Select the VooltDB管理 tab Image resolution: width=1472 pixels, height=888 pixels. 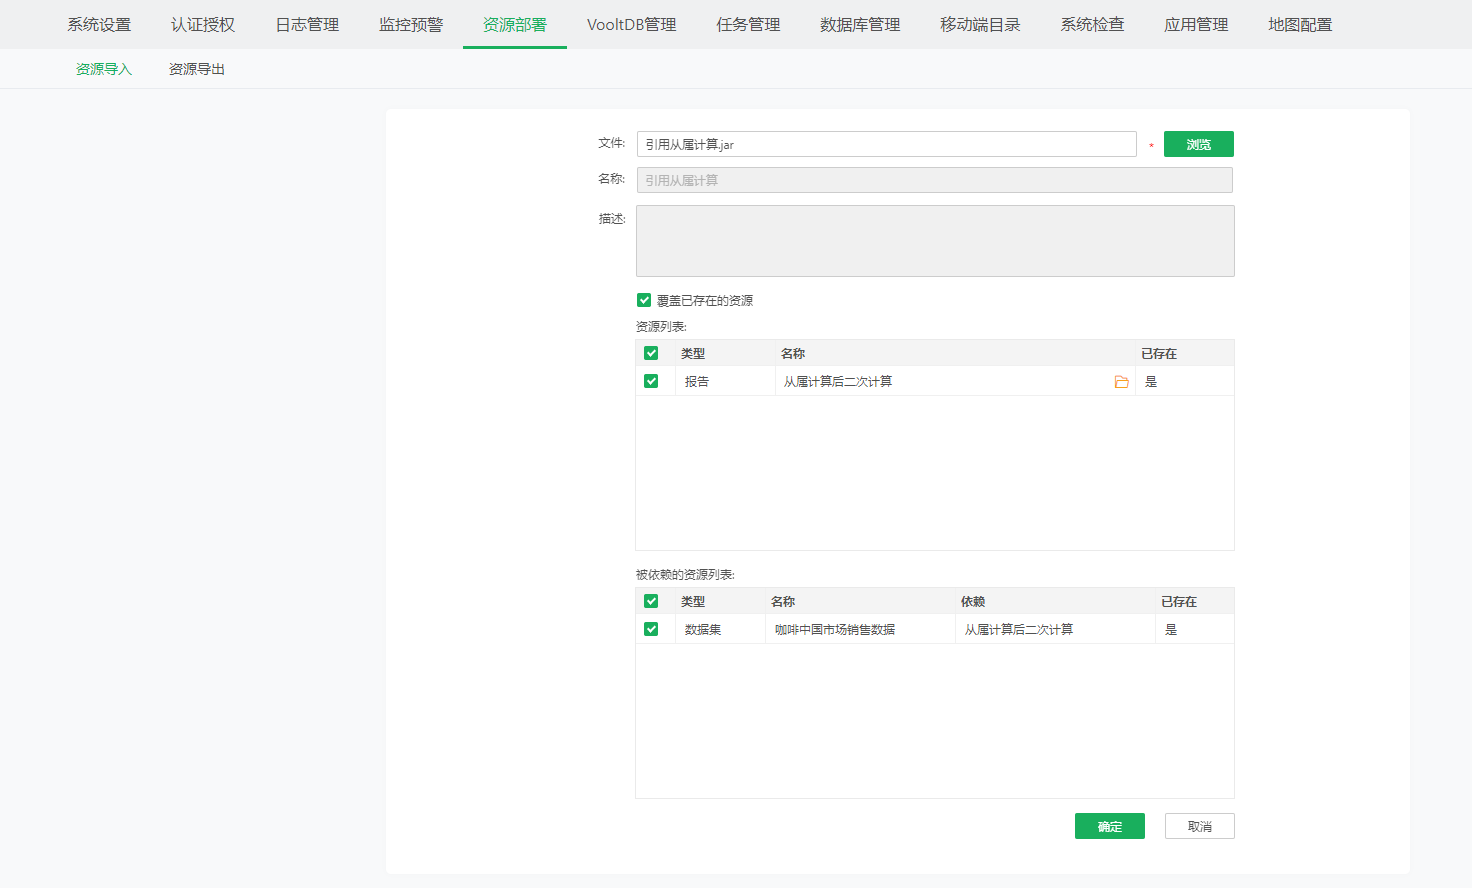pyautogui.click(x=631, y=24)
